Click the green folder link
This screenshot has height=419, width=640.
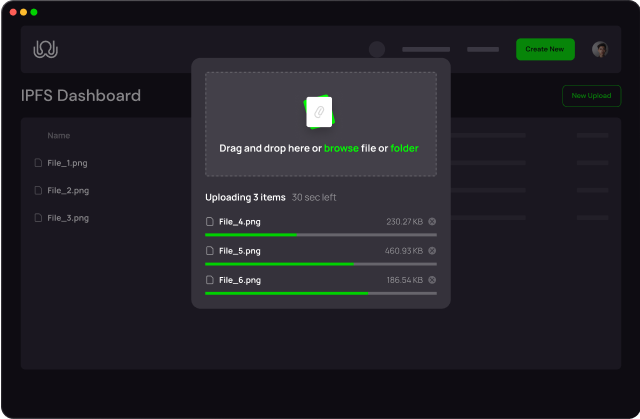[404, 148]
